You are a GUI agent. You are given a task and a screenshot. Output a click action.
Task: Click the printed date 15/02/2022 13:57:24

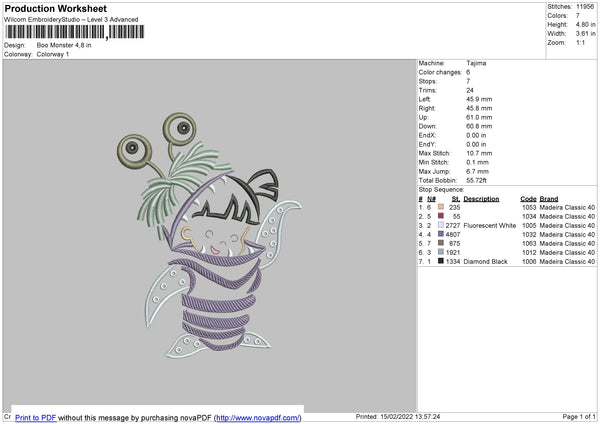410,417
